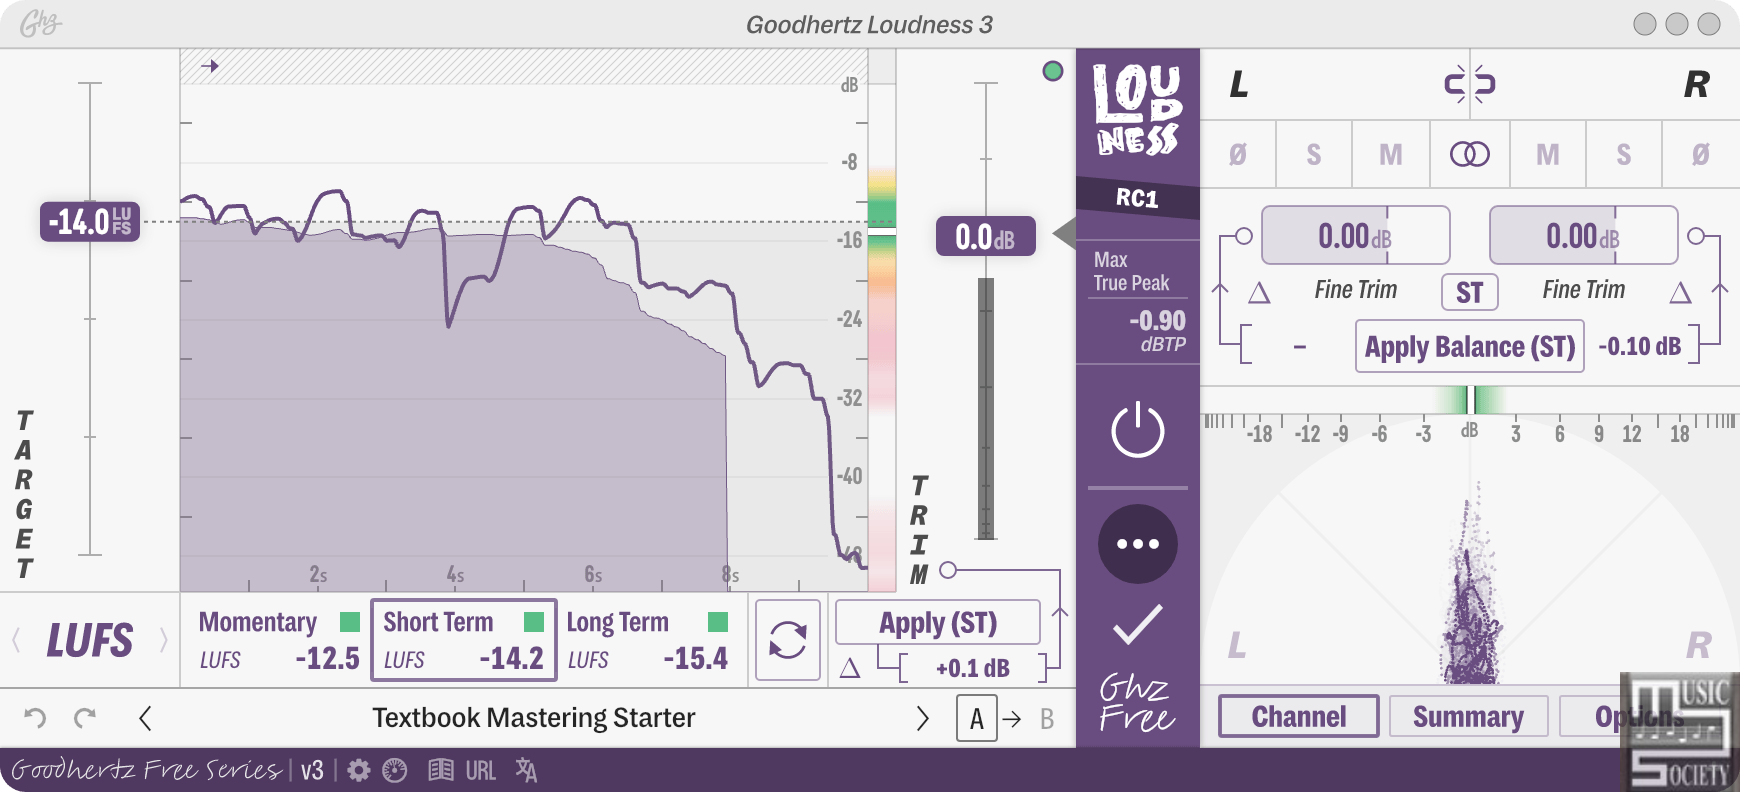This screenshot has width=1740, height=792.
Task: Click Goodhertz Free Series logo text
Action: click(x=146, y=769)
